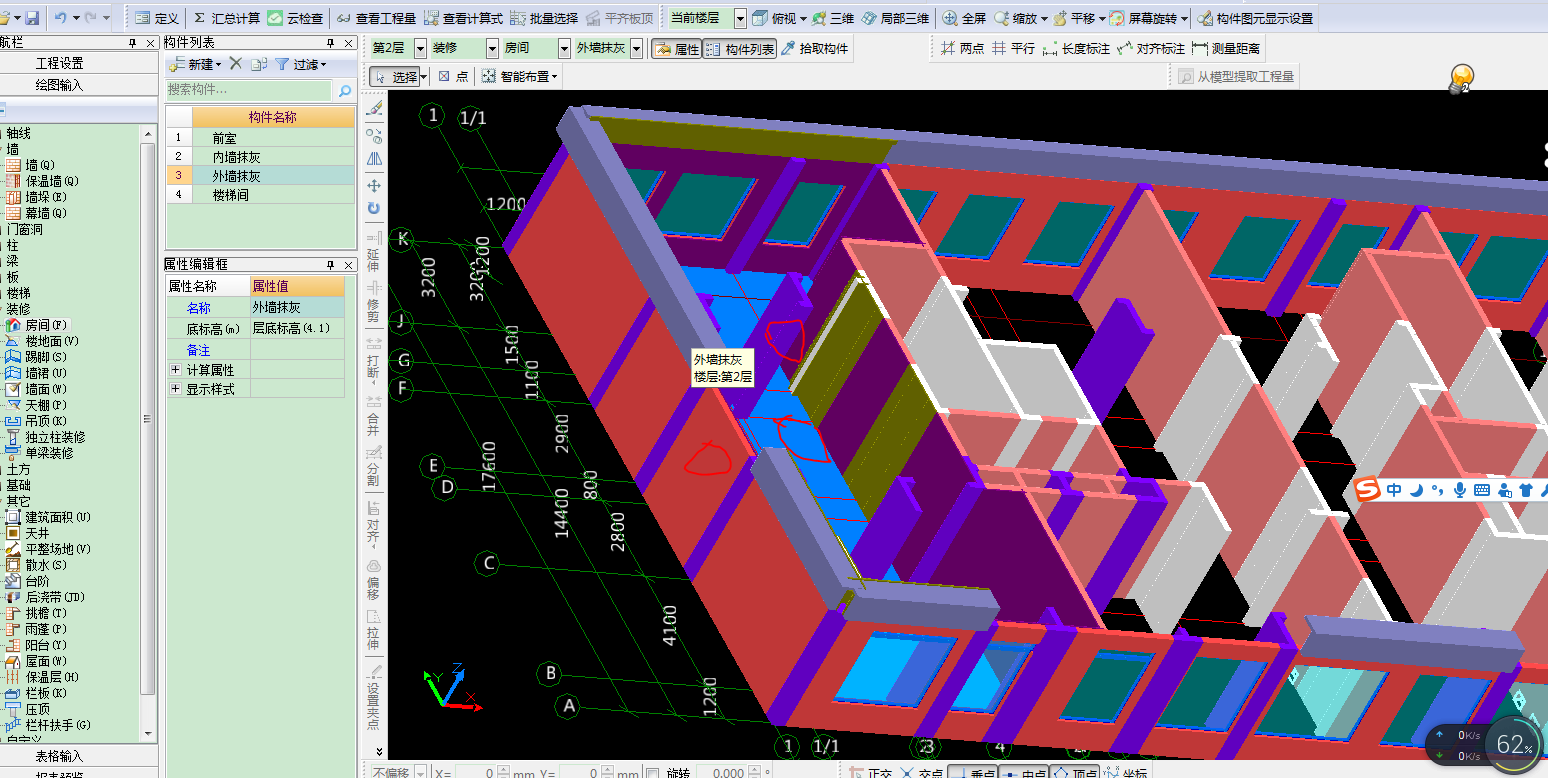
Task: Run 汇总计算 summary calculation
Action: 226,18
